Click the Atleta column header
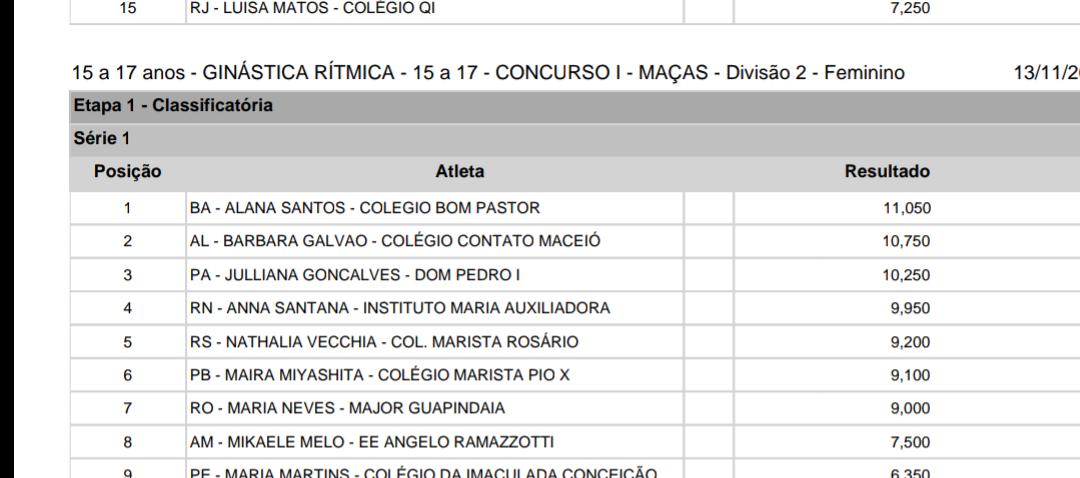 (460, 172)
